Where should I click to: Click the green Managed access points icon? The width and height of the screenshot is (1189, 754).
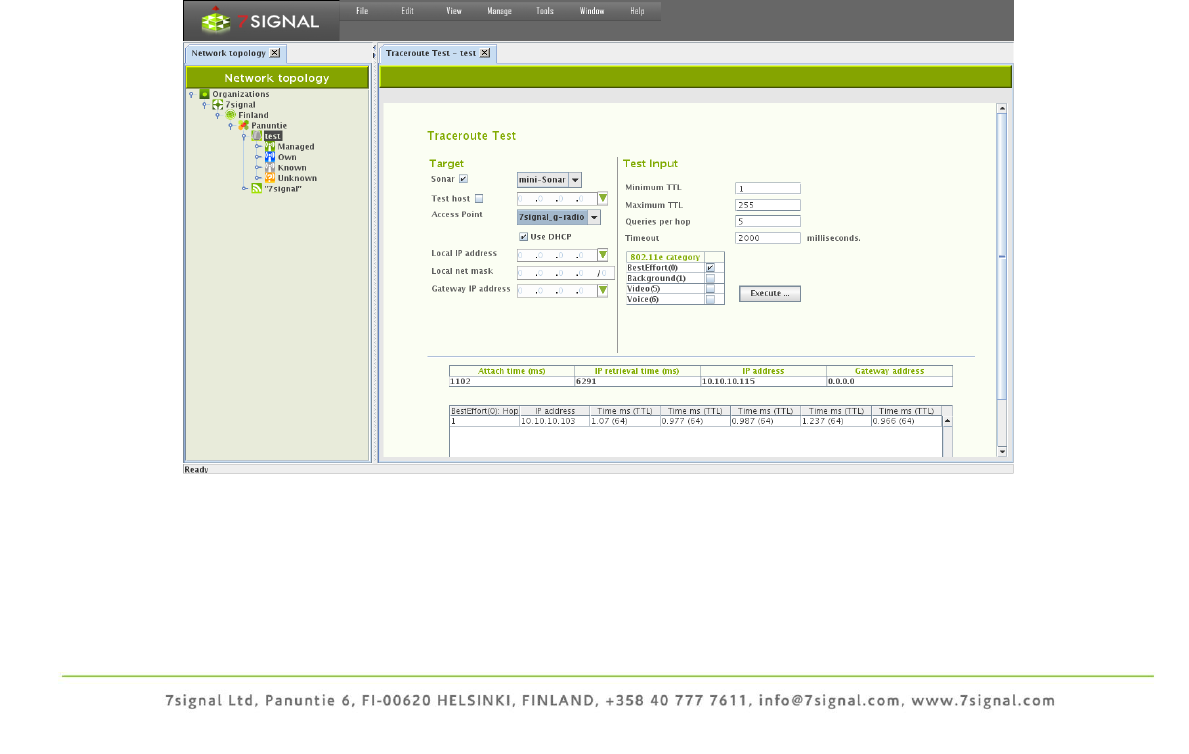pyautogui.click(x=270, y=146)
